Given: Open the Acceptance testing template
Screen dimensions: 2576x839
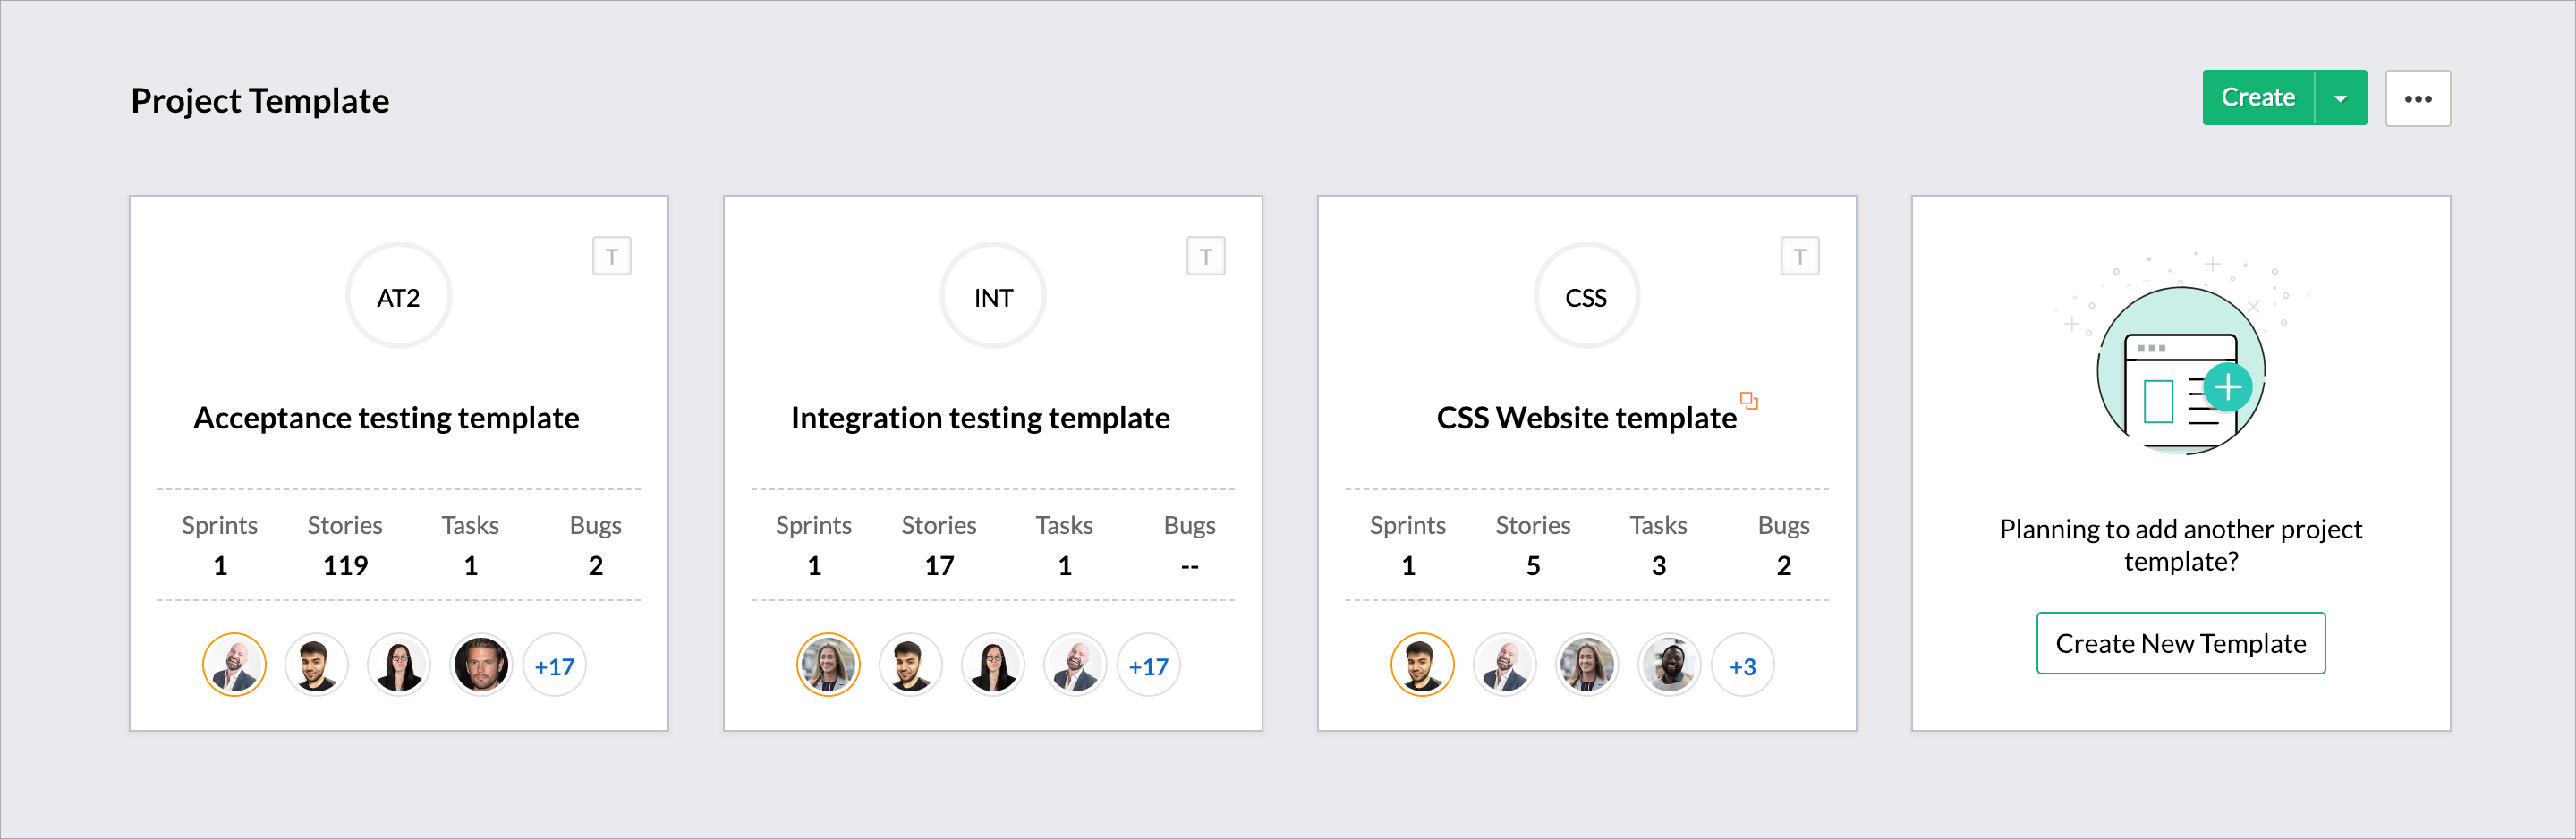Looking at the screenshot, I should [x=386, y=418].
